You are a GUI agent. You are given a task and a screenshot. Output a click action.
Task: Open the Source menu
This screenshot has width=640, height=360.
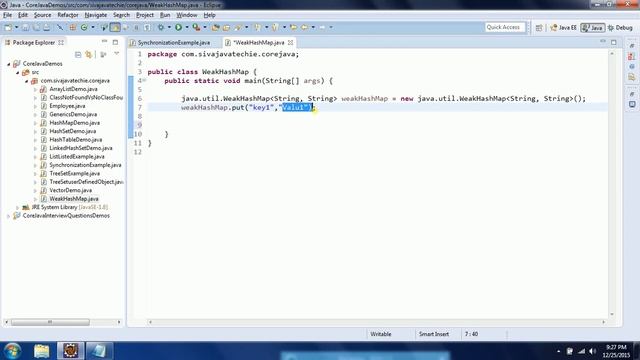[x=42, y=15]
